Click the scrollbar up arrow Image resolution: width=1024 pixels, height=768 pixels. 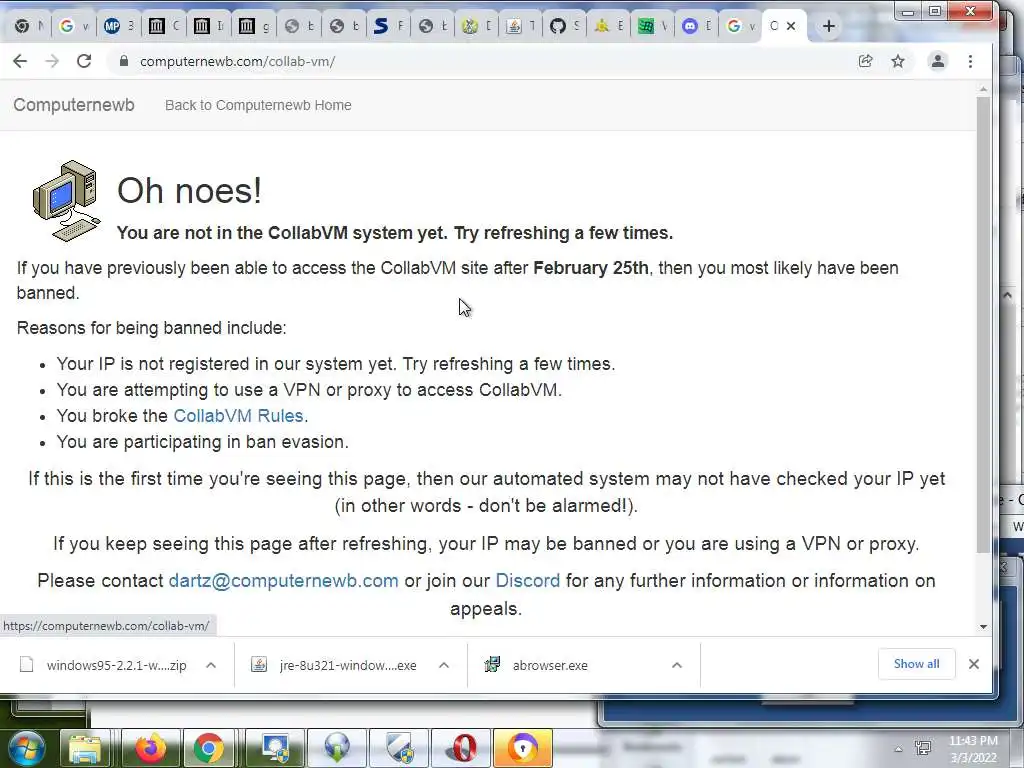984,89
